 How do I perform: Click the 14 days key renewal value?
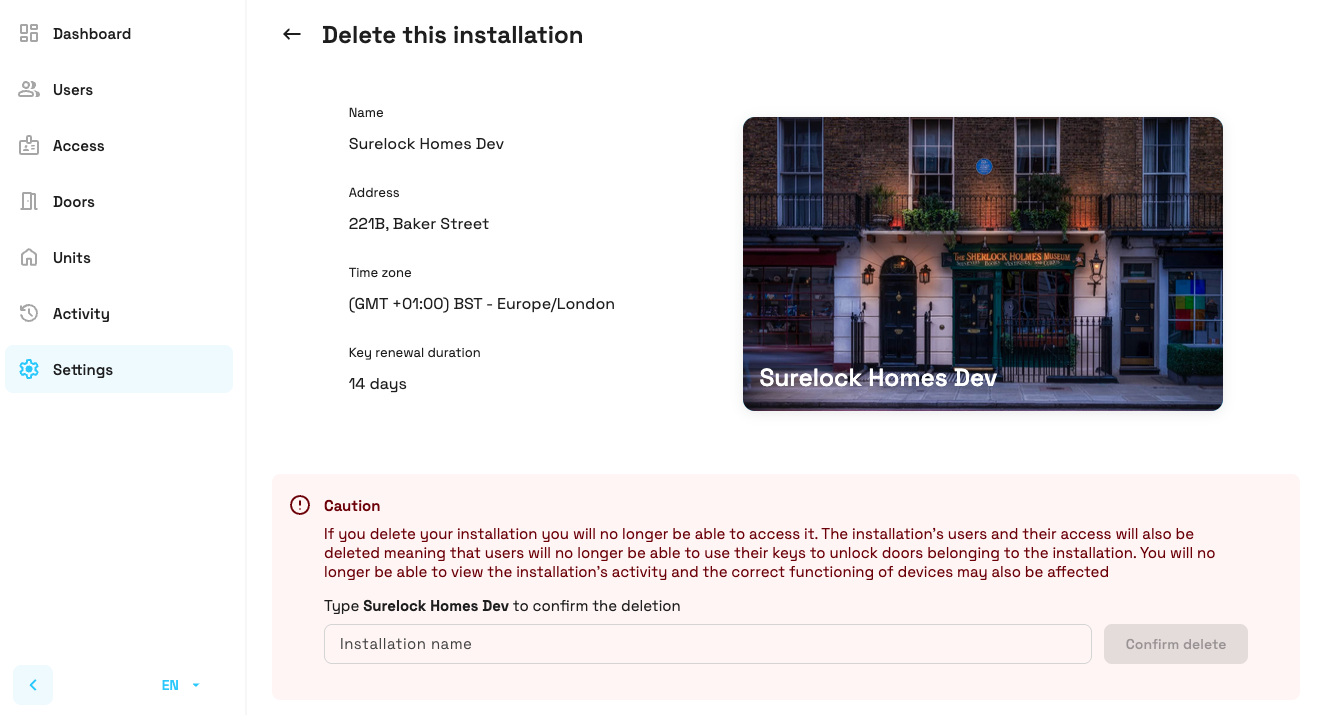pos(378,384)
